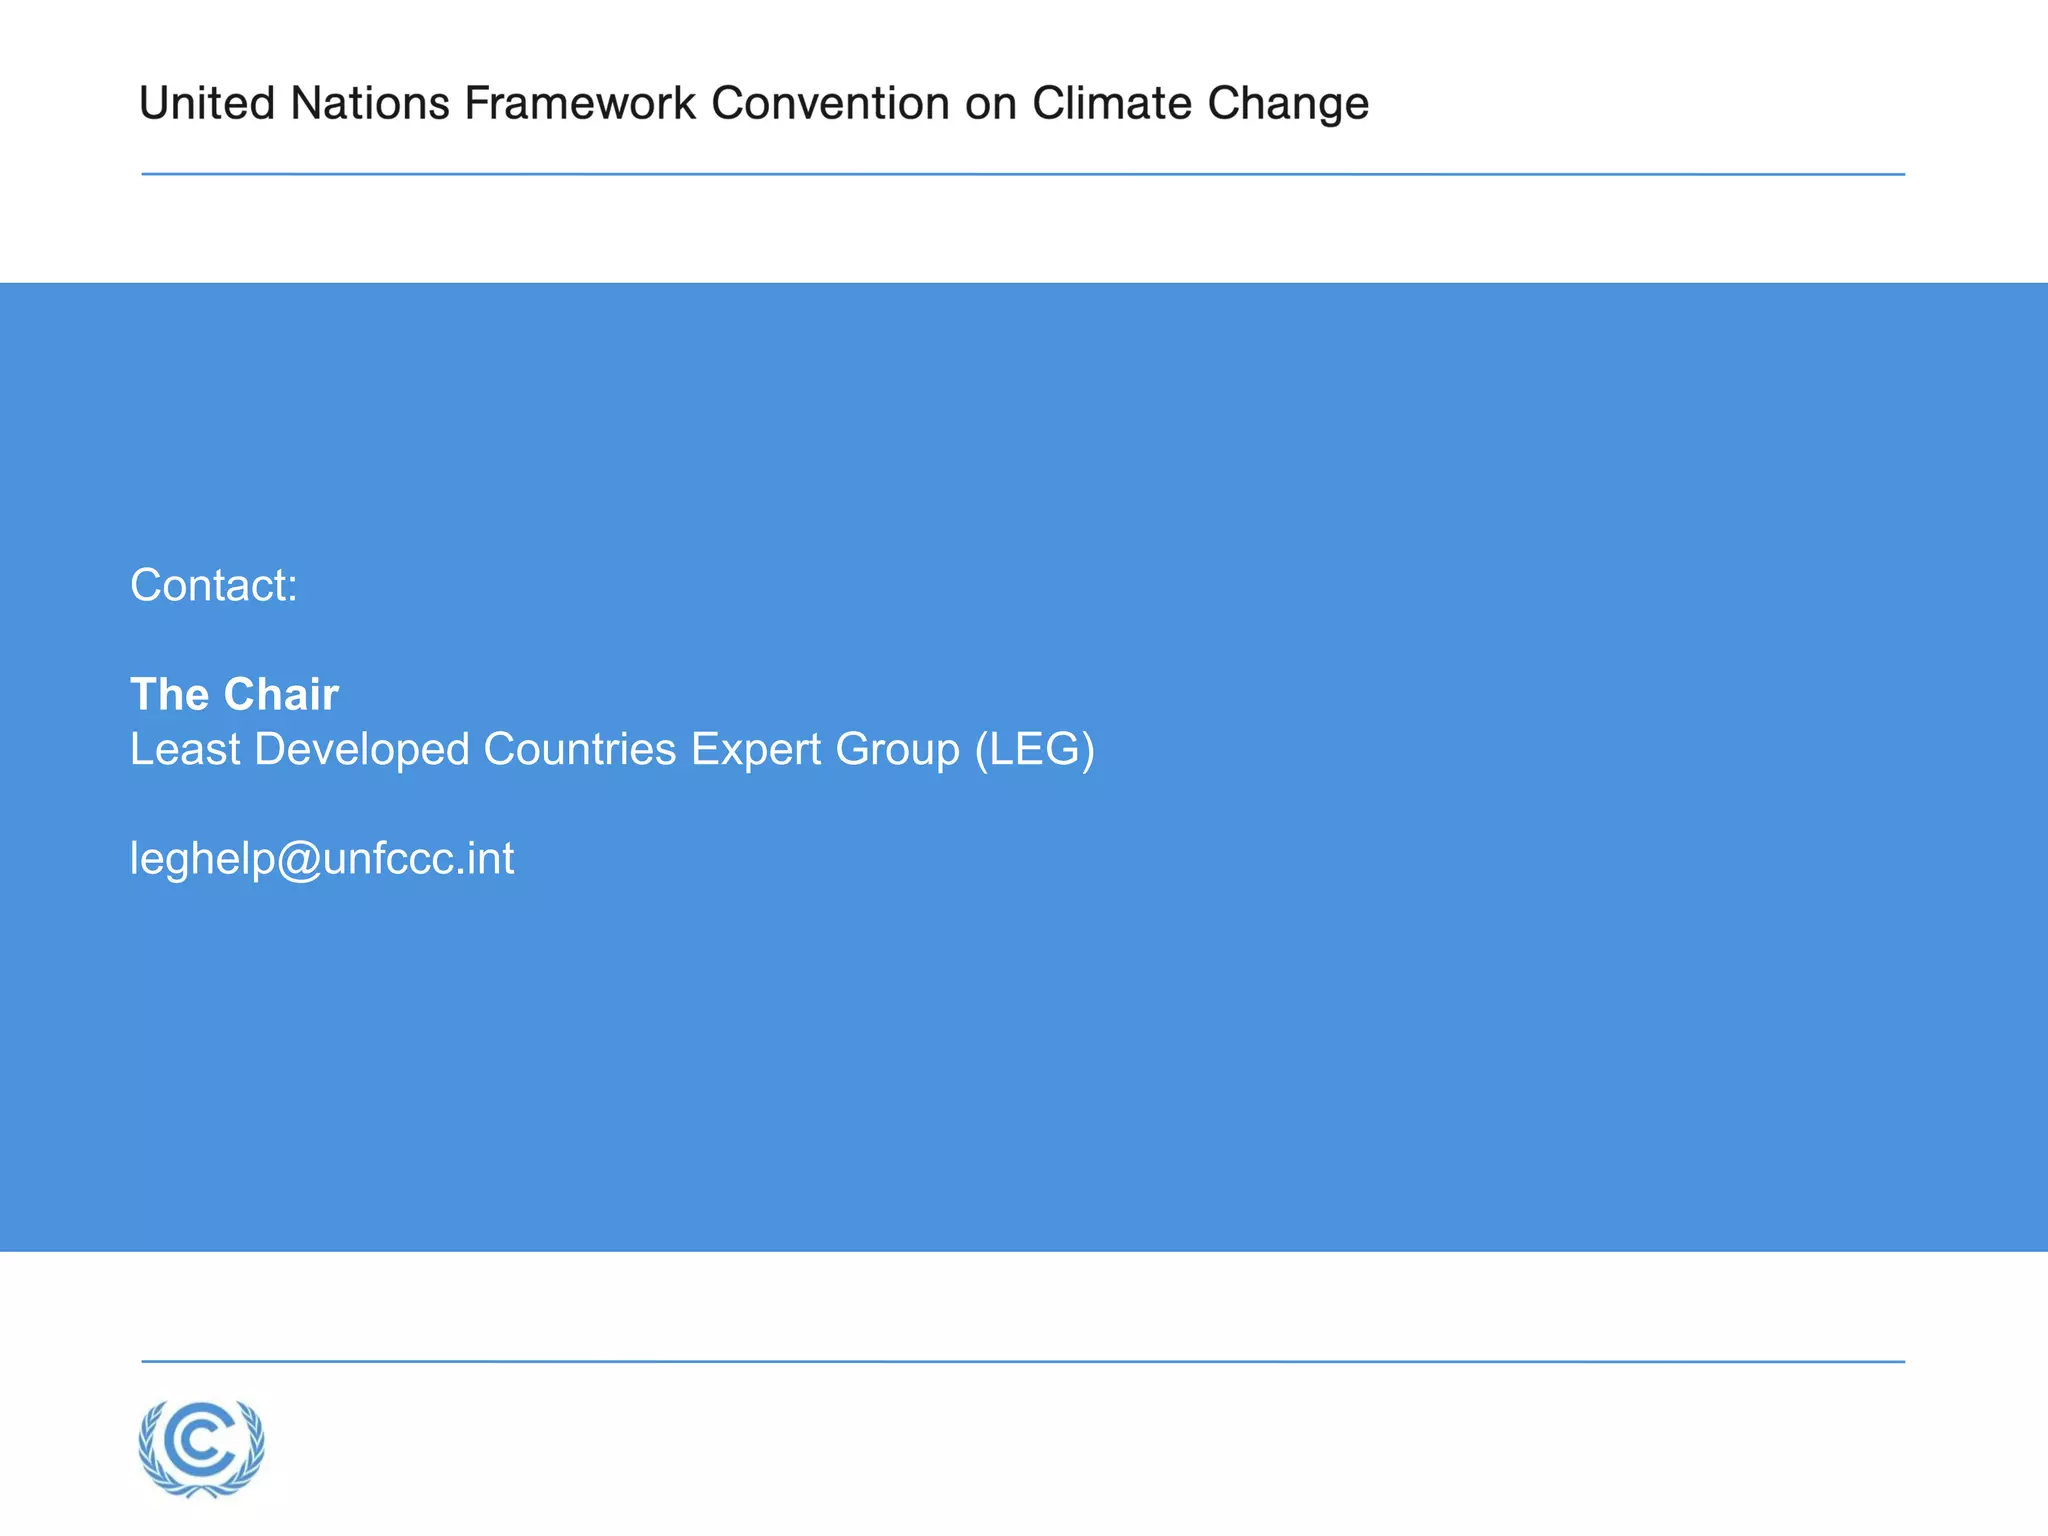Viewport: 2048px width, 1536px height.
Task: Select 'Climate Change' at end of title
Action: 1200,103
